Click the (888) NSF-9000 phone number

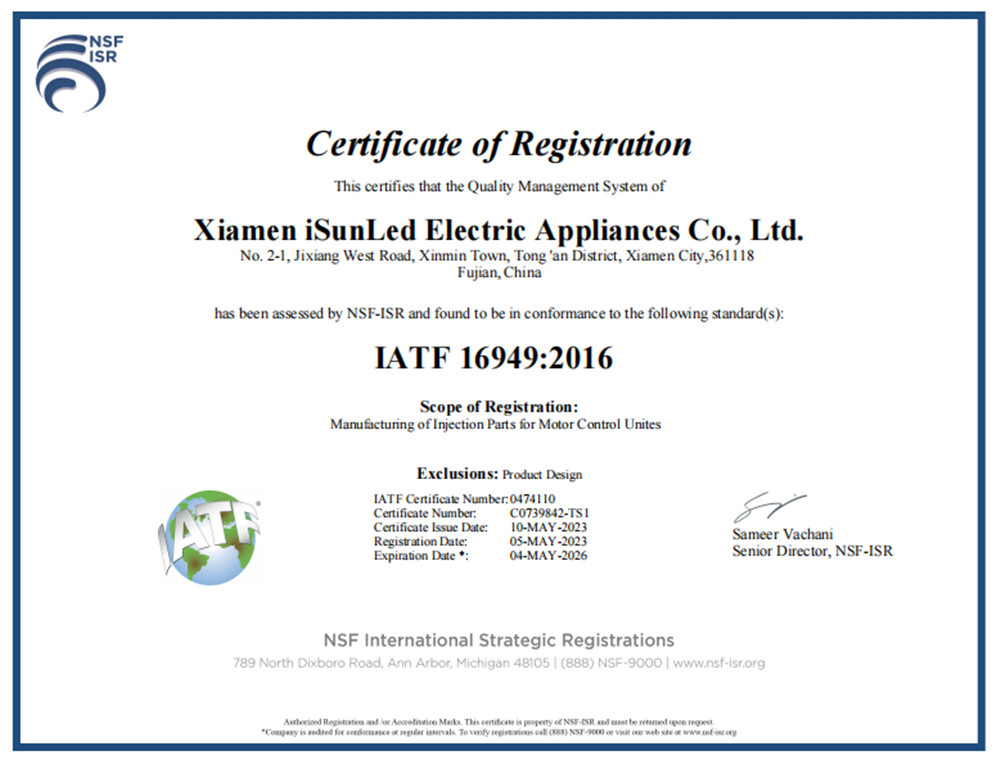click(612, 663)
